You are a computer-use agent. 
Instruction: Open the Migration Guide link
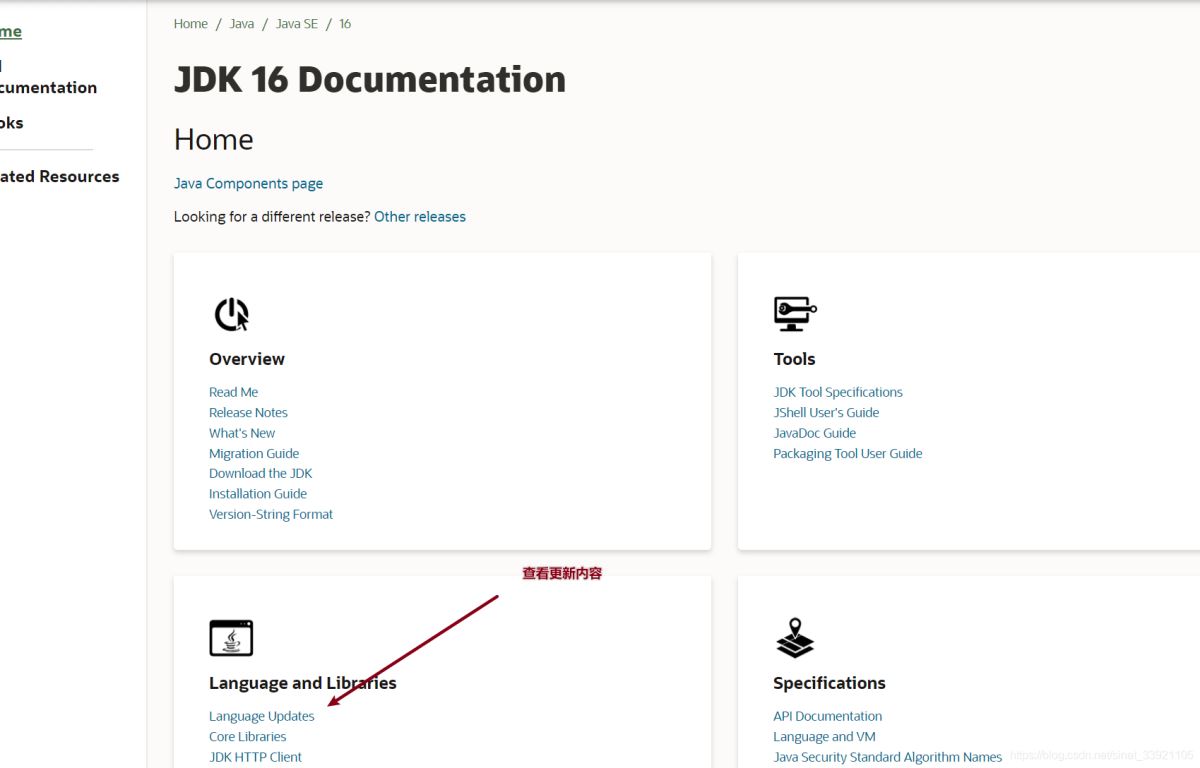pyautogui.click(x=254, y=453)
